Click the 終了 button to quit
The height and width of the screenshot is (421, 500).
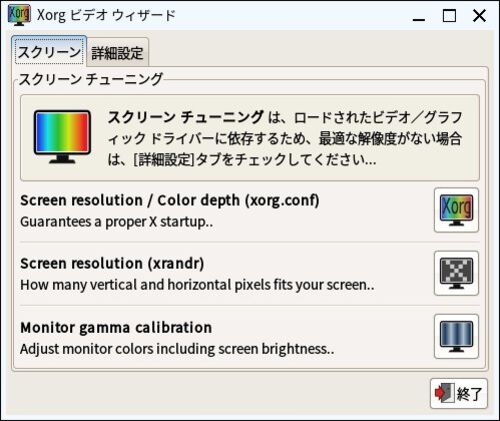(459, 394)
